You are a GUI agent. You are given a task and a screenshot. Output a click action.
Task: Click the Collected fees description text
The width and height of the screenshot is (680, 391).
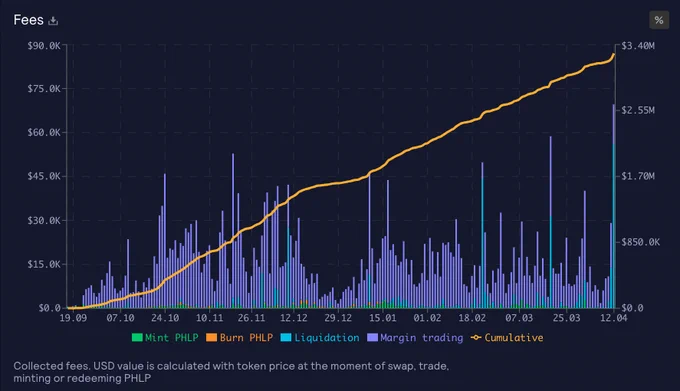[x=231, y=372]
